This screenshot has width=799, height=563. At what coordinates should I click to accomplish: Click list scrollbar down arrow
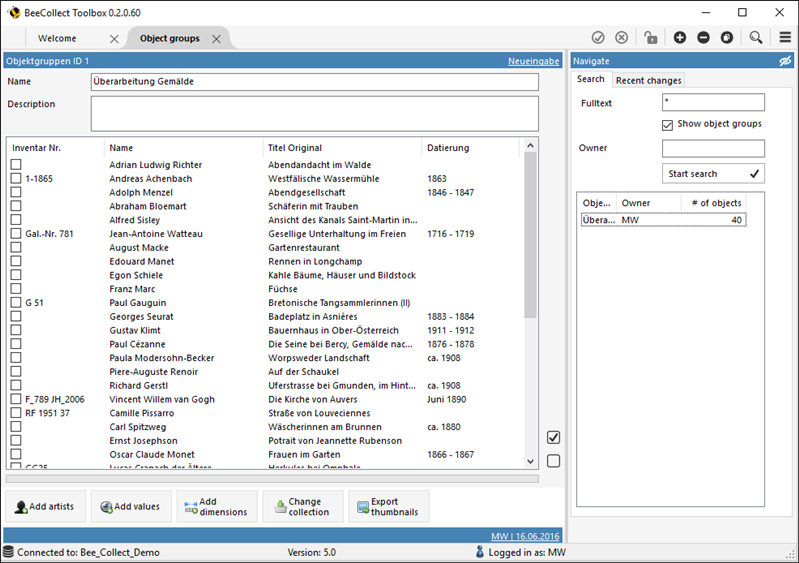530,462
